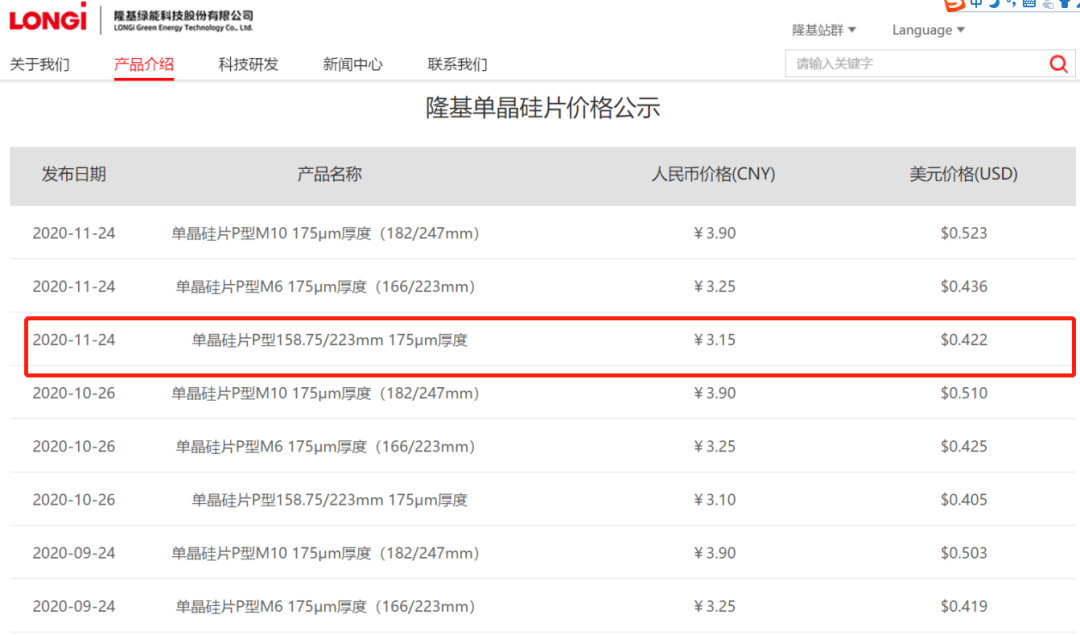Click the $0.425 USD price cell
Viewport: 1080px width, 635px height.
tap(964, 446)
